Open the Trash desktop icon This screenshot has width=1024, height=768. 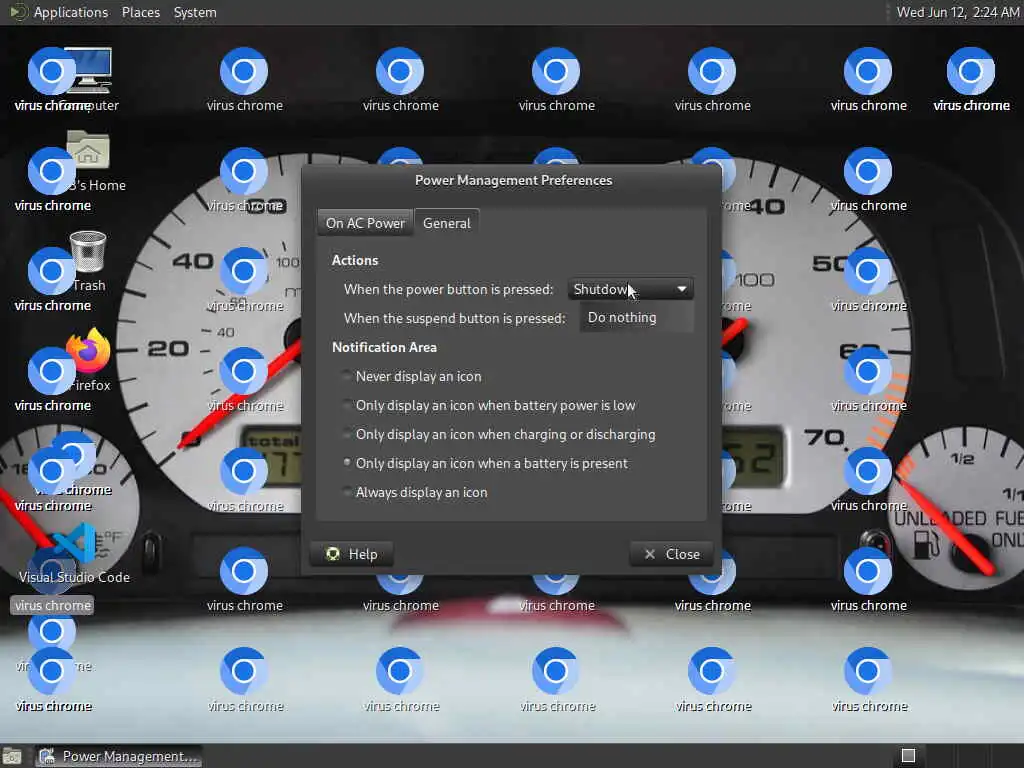click(88, 252)
